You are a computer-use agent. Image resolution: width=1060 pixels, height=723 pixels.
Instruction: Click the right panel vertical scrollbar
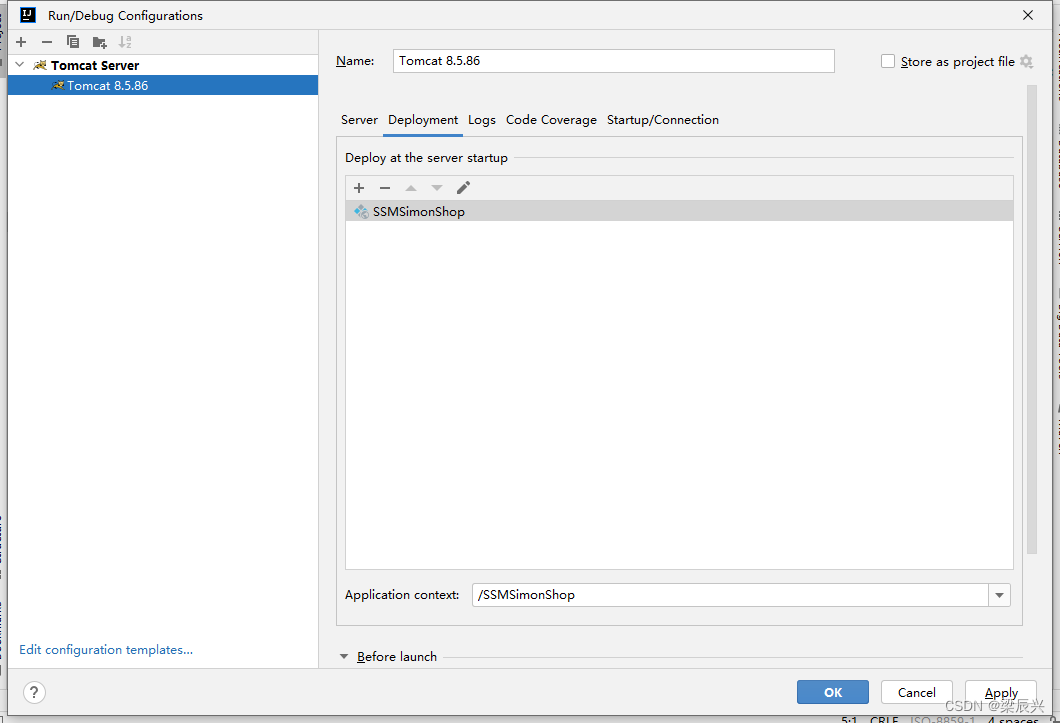tap(1032, 319)
